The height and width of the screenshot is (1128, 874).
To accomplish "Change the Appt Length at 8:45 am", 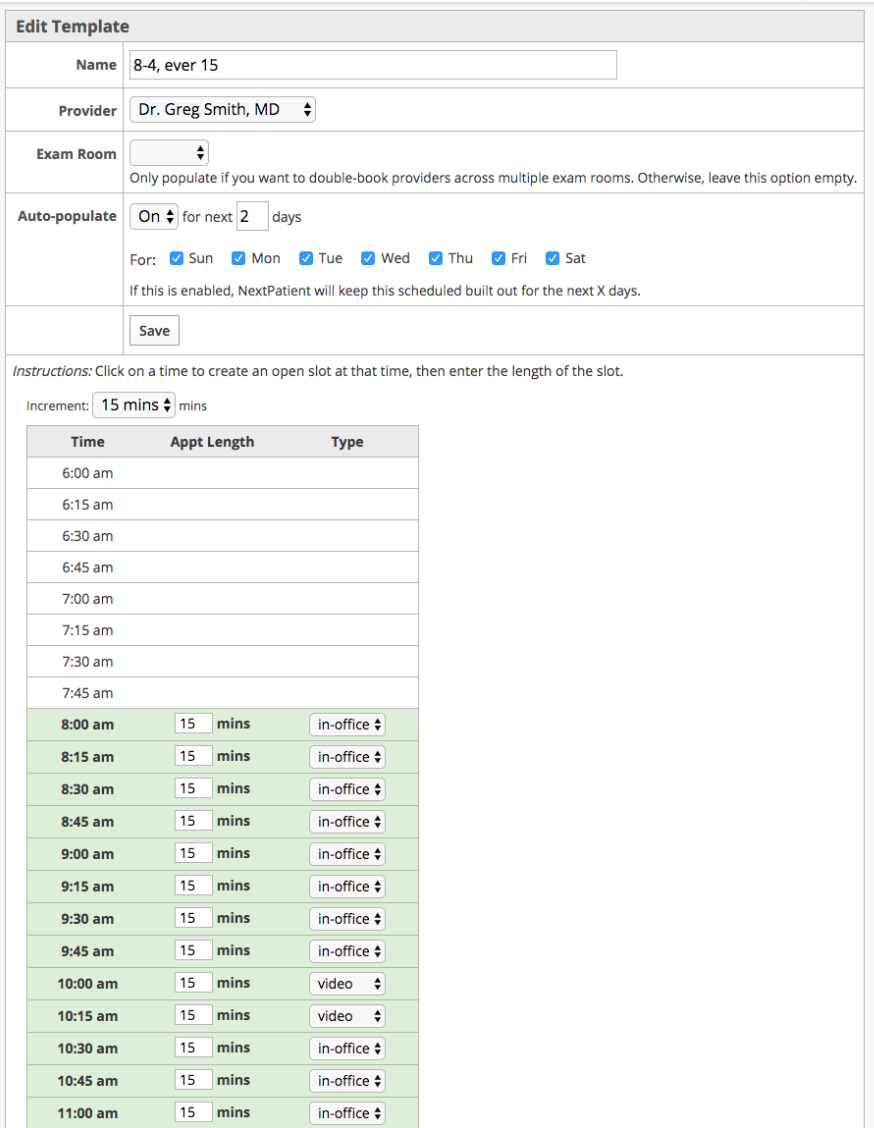I will (193, 821).
